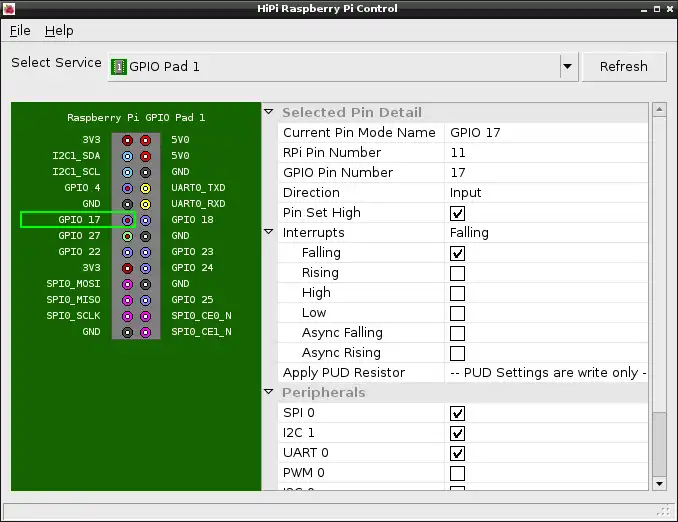The image size is (678, 522).
Task: Click the GND pin beside I2C1_SCL
Action: (x=146, y=172)
